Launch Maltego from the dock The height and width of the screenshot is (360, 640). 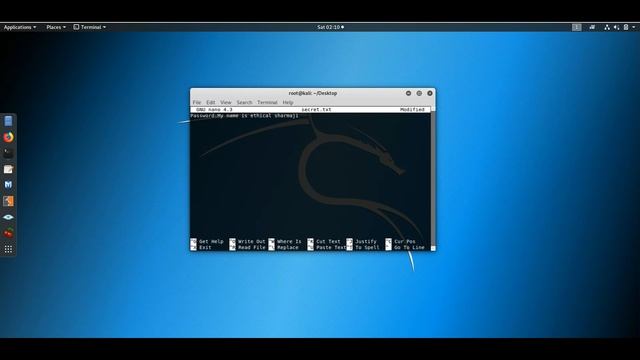tap(8, 185)
